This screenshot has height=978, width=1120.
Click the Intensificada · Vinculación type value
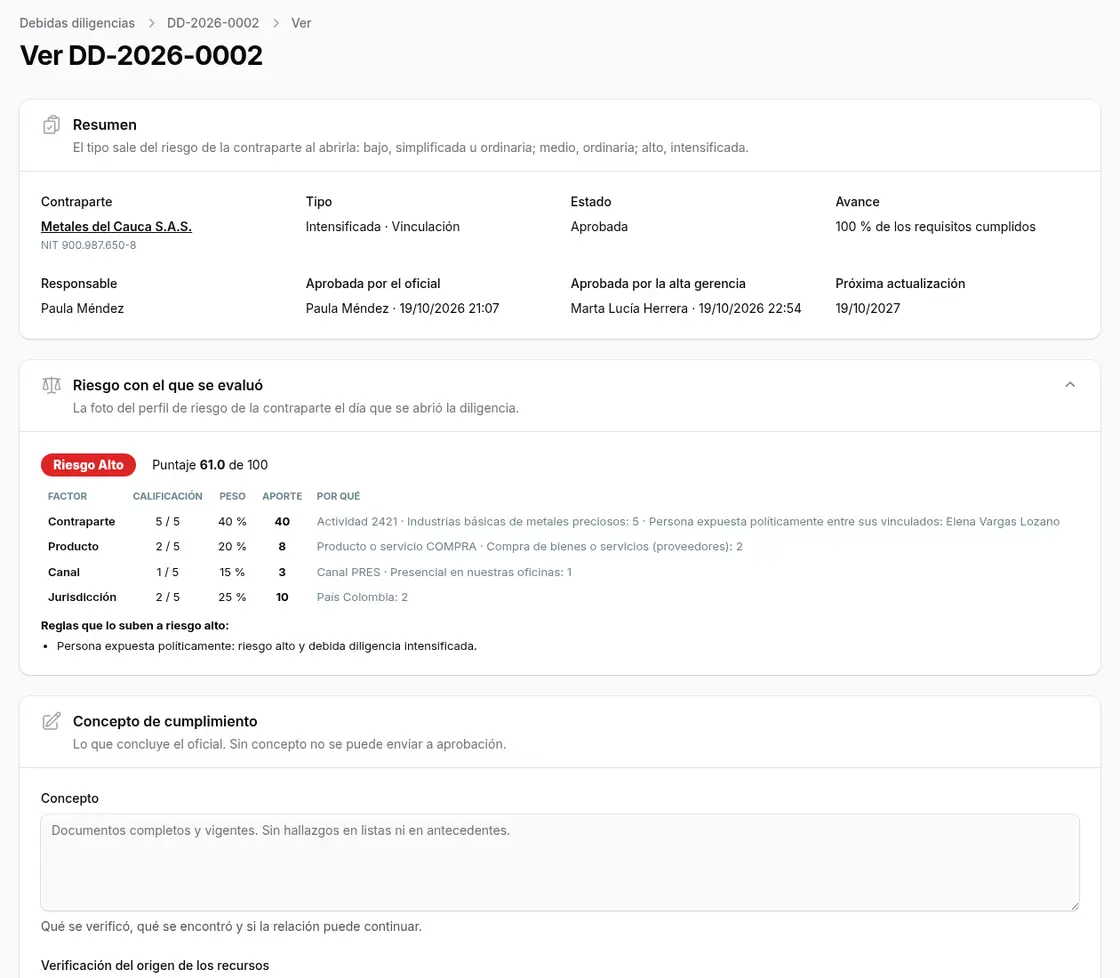[383, 226]
